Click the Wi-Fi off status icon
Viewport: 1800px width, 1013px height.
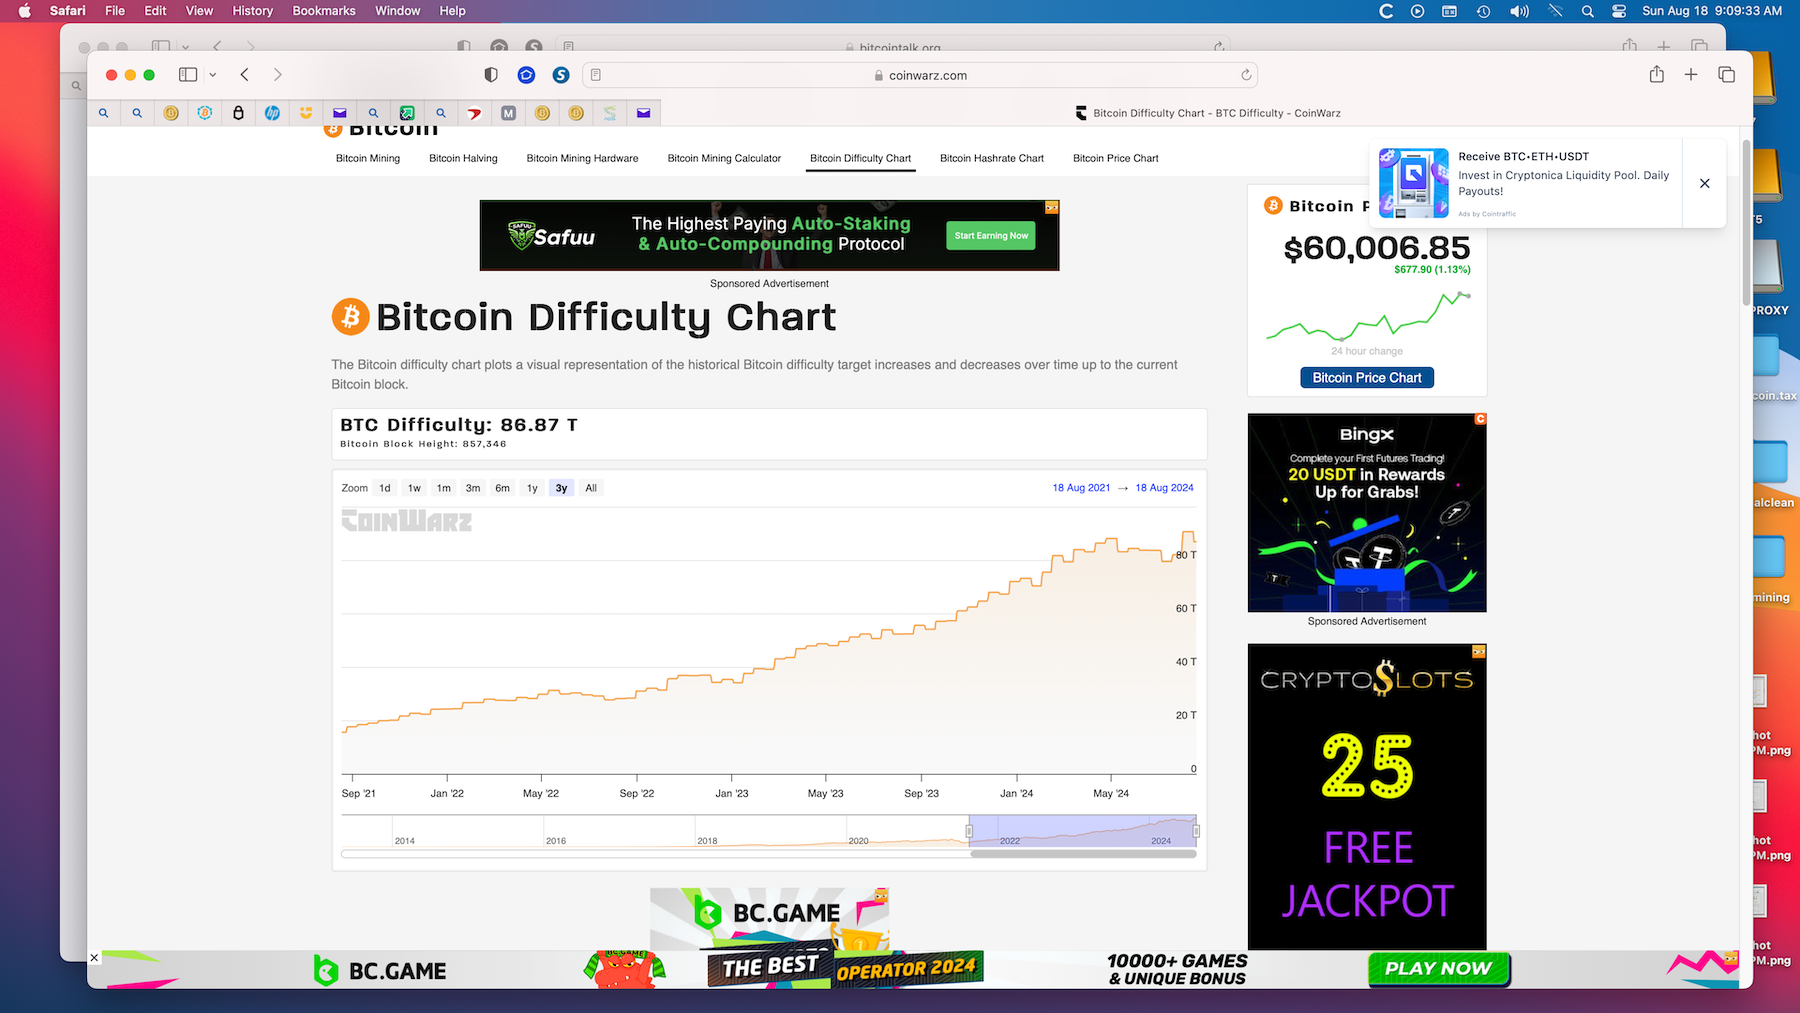pos(1555,11)
